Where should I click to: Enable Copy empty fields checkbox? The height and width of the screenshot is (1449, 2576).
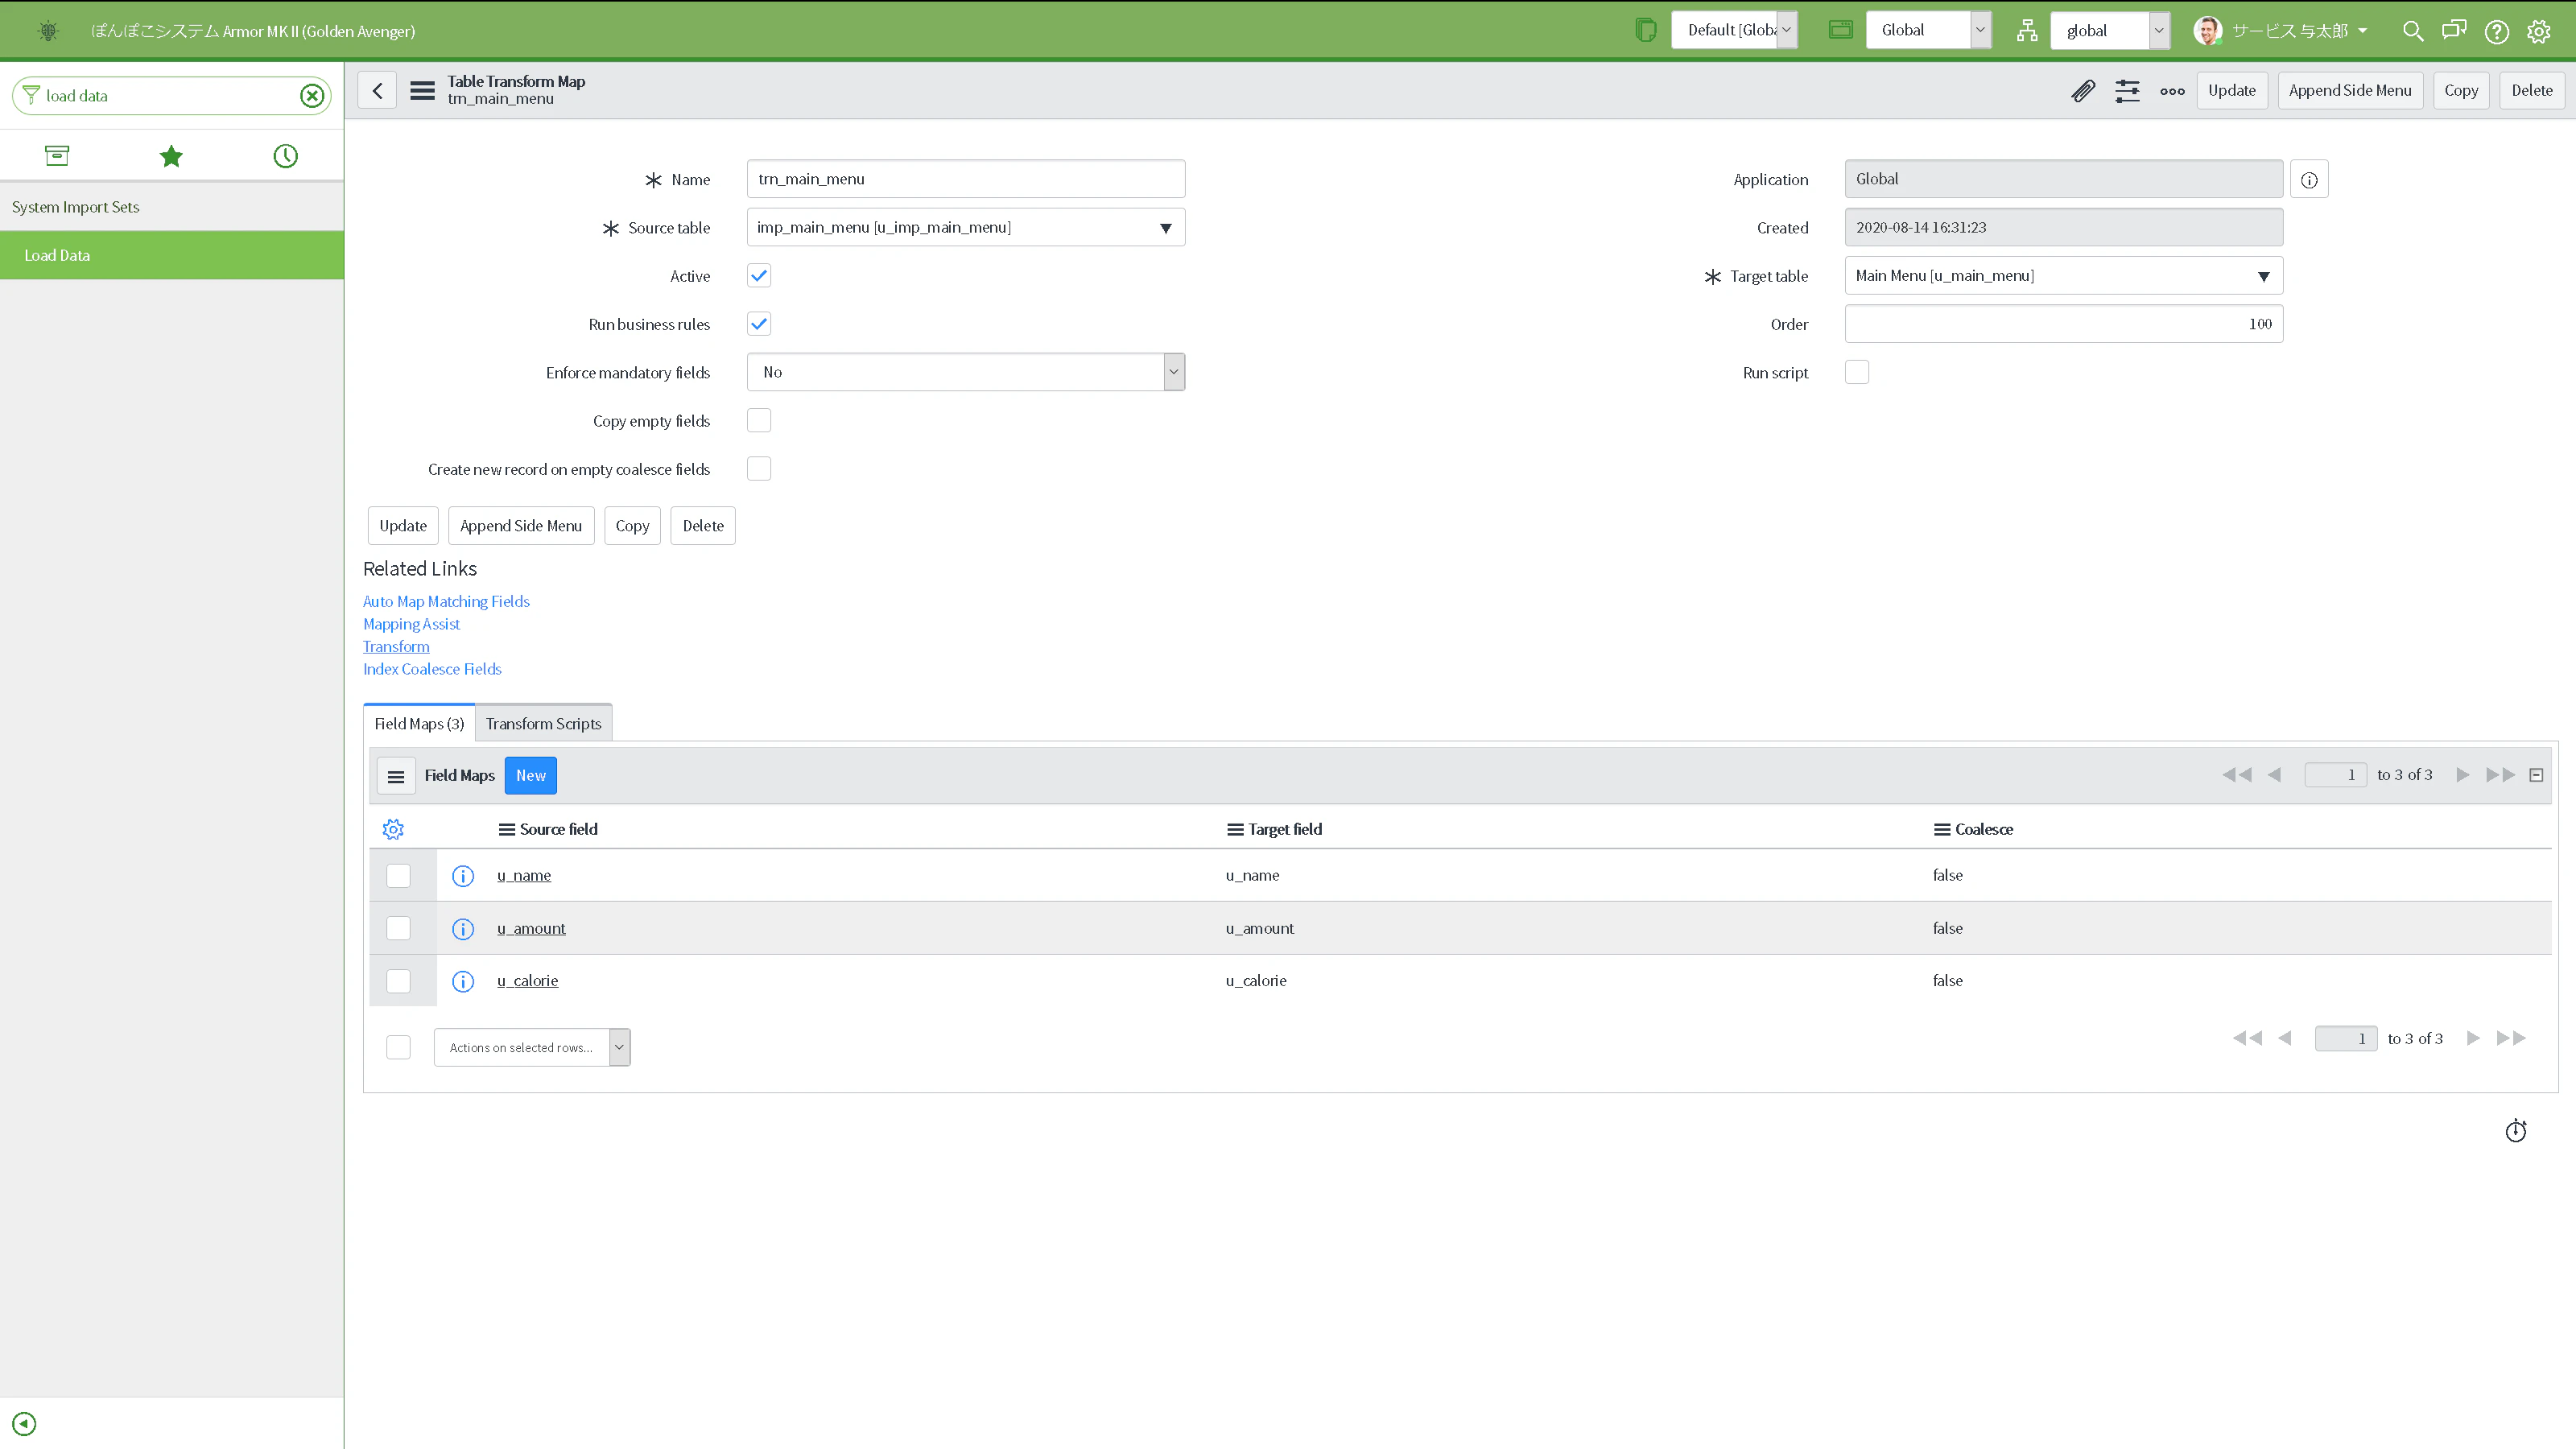click(759, 421)
